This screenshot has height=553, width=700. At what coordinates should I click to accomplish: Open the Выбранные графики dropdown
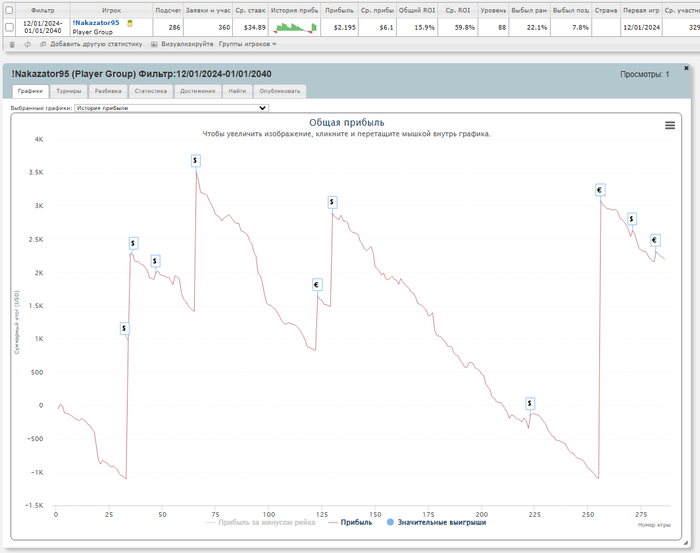[x=171, y=108]
